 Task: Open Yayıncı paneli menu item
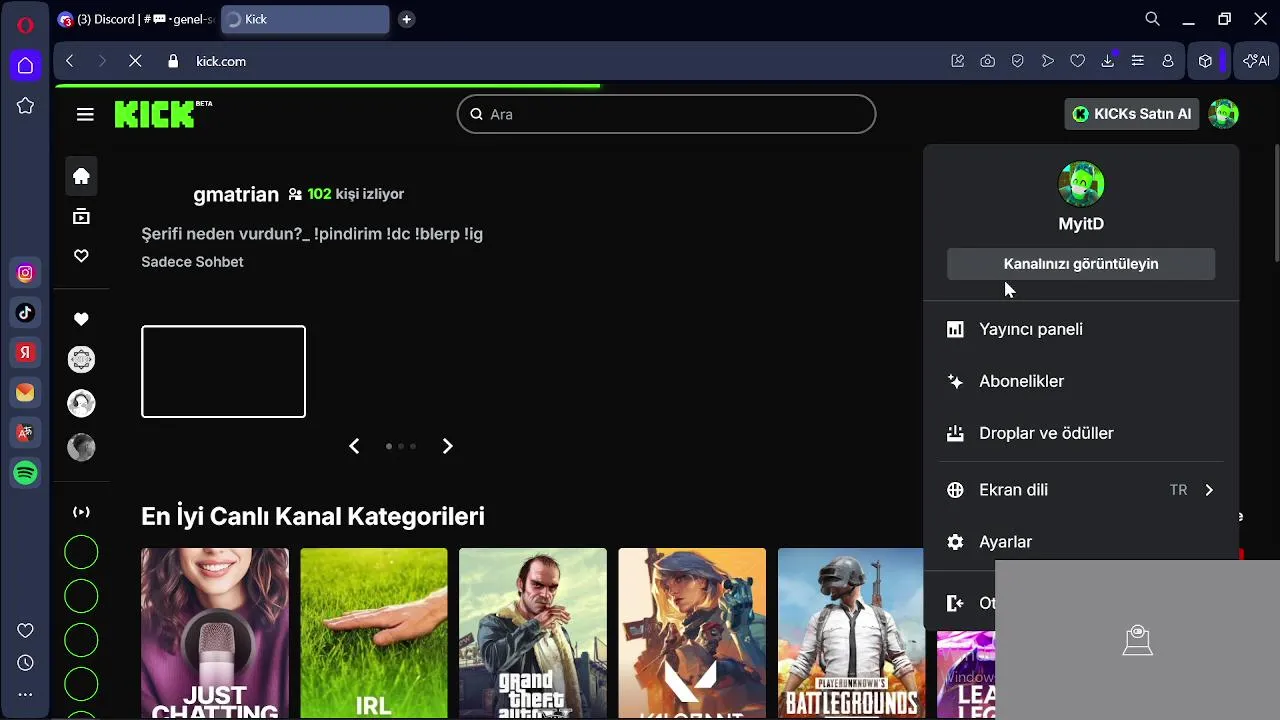coord(1081,329)
